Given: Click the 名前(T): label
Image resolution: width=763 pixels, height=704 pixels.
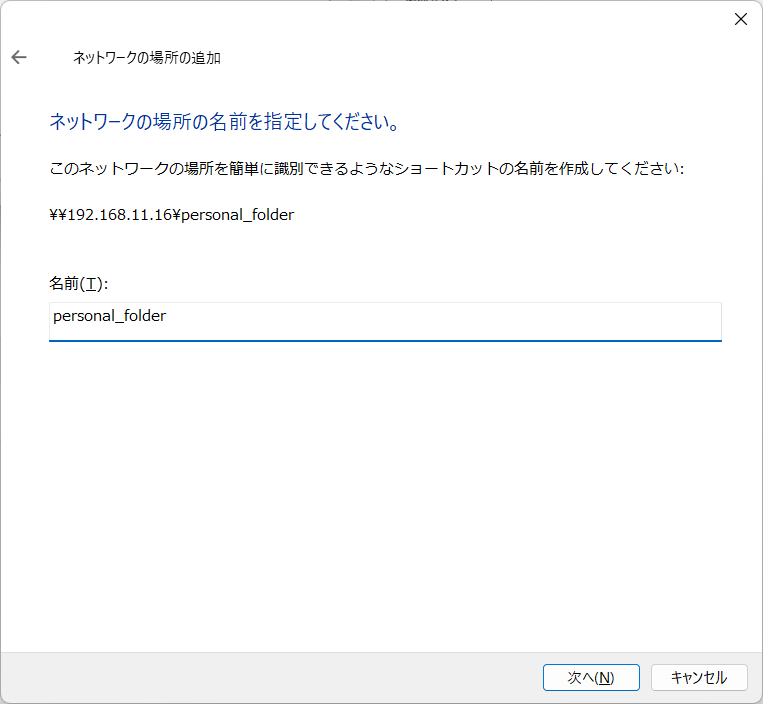Looking at the screenshot, I should click(x=78, y=284).
